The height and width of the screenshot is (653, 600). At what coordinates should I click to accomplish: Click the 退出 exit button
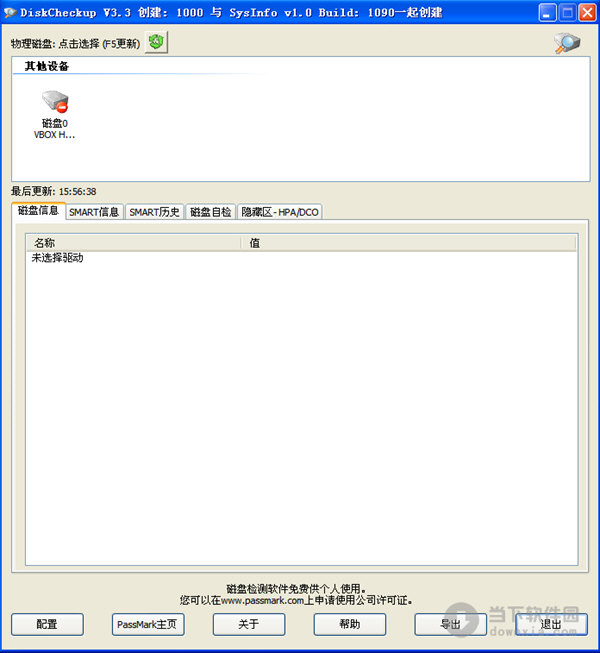click(551, 624)
